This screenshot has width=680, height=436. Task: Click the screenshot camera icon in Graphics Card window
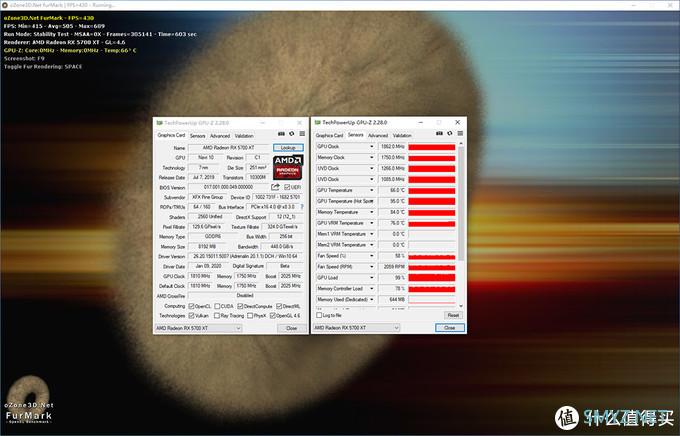pyautogui.click(x=281, y=134)
